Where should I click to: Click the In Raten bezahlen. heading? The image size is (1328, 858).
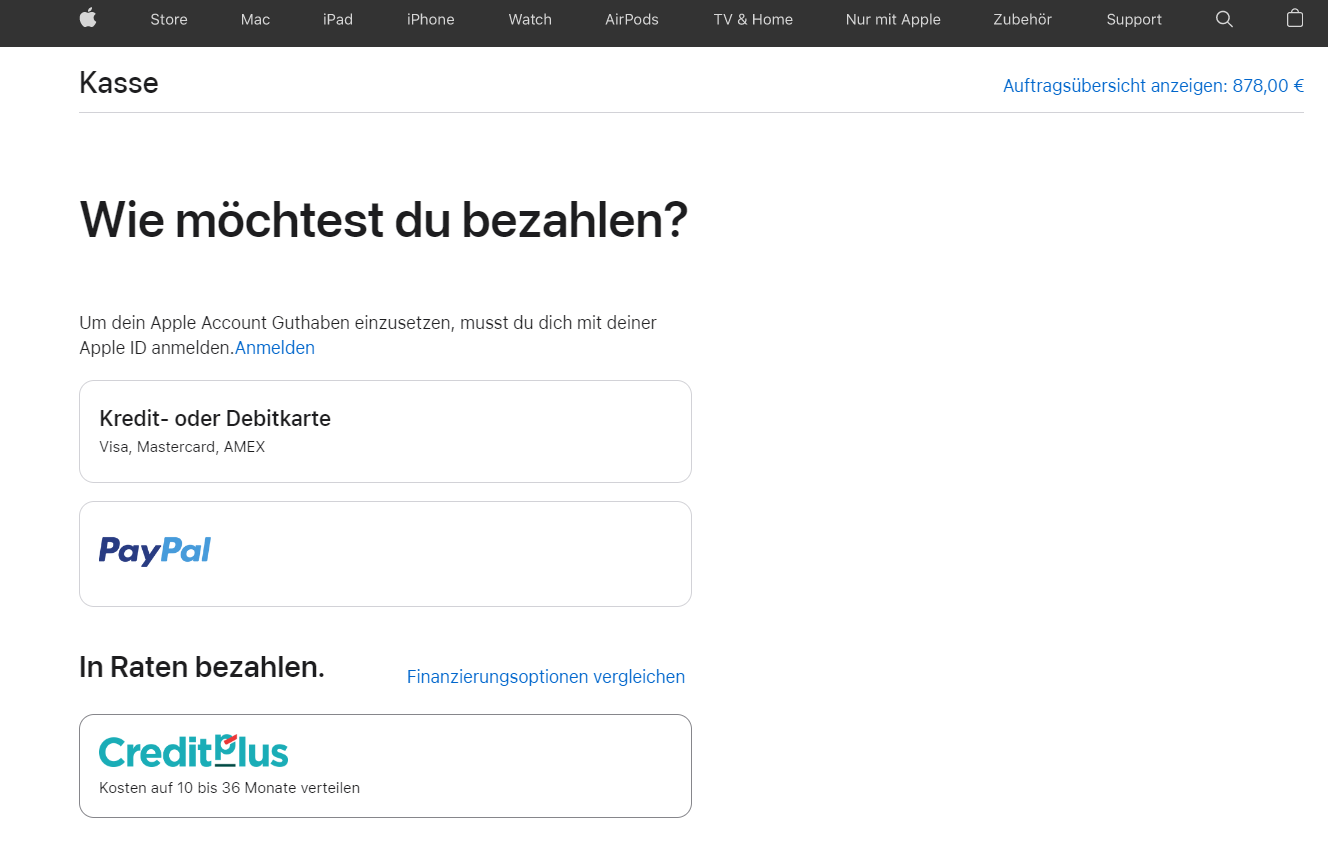202,667
